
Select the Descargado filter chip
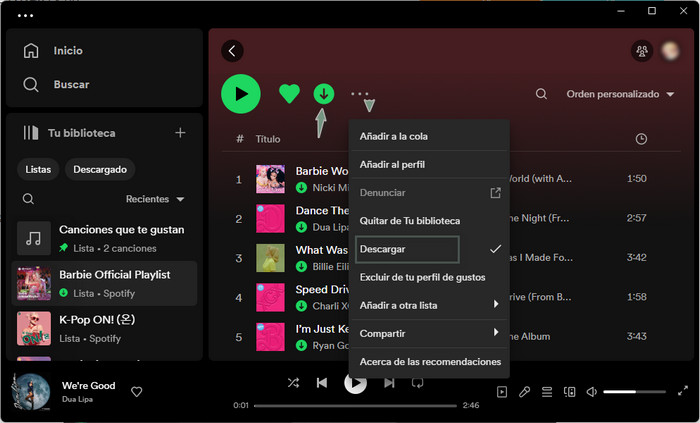[100, 170]
